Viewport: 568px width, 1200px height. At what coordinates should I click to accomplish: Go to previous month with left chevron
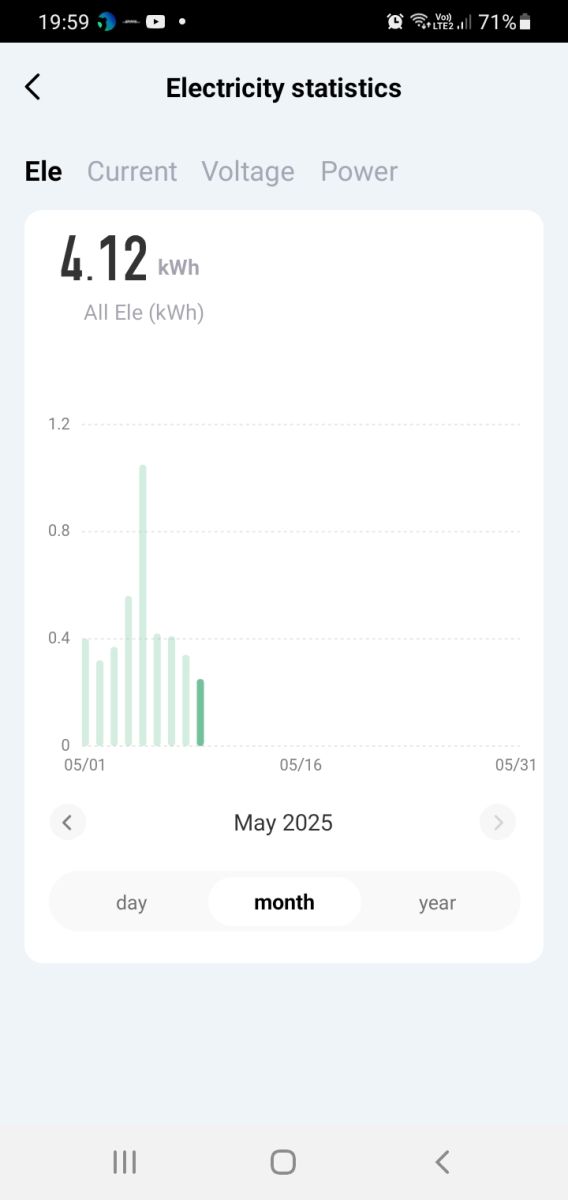coord(67,823)
